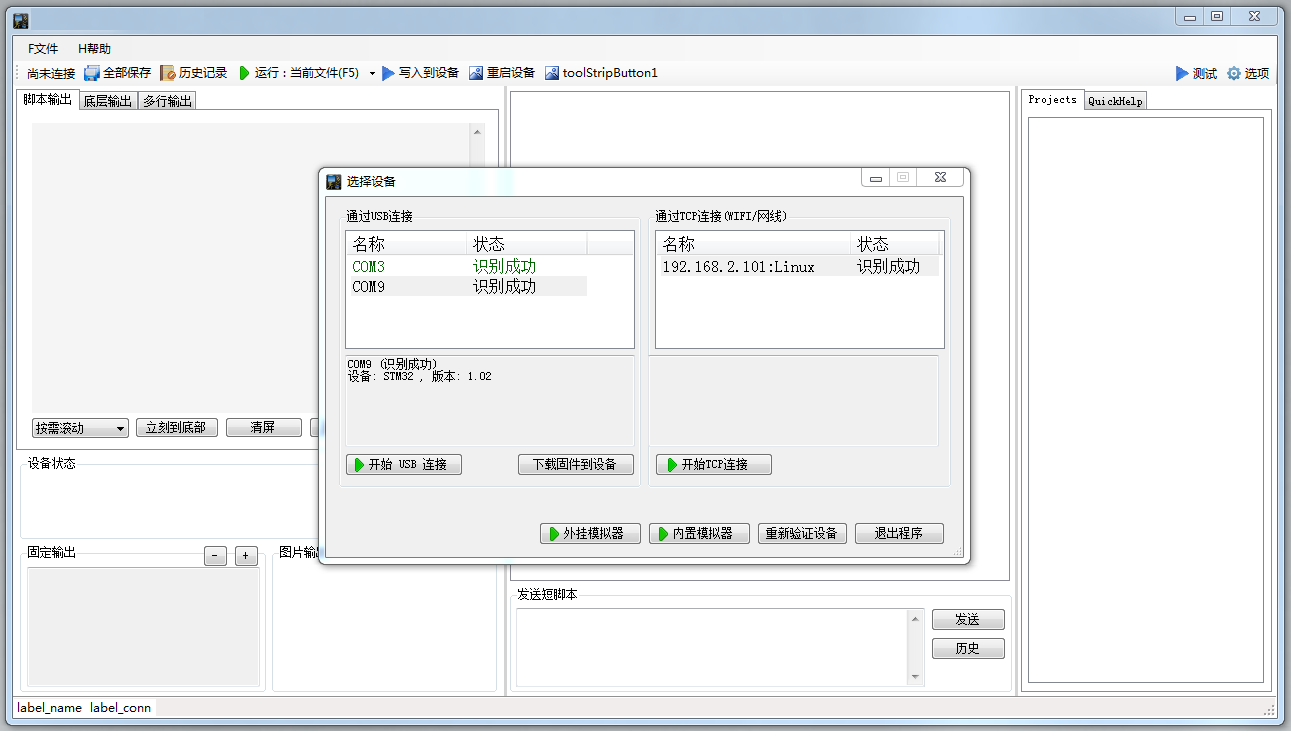Click label_name in the status bar
Viewport: 1291px width, 731px height.
(49, 708)
